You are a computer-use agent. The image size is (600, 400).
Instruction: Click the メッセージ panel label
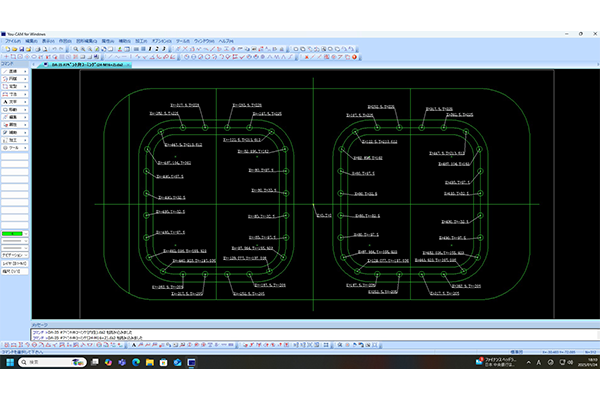click(40, 325)
